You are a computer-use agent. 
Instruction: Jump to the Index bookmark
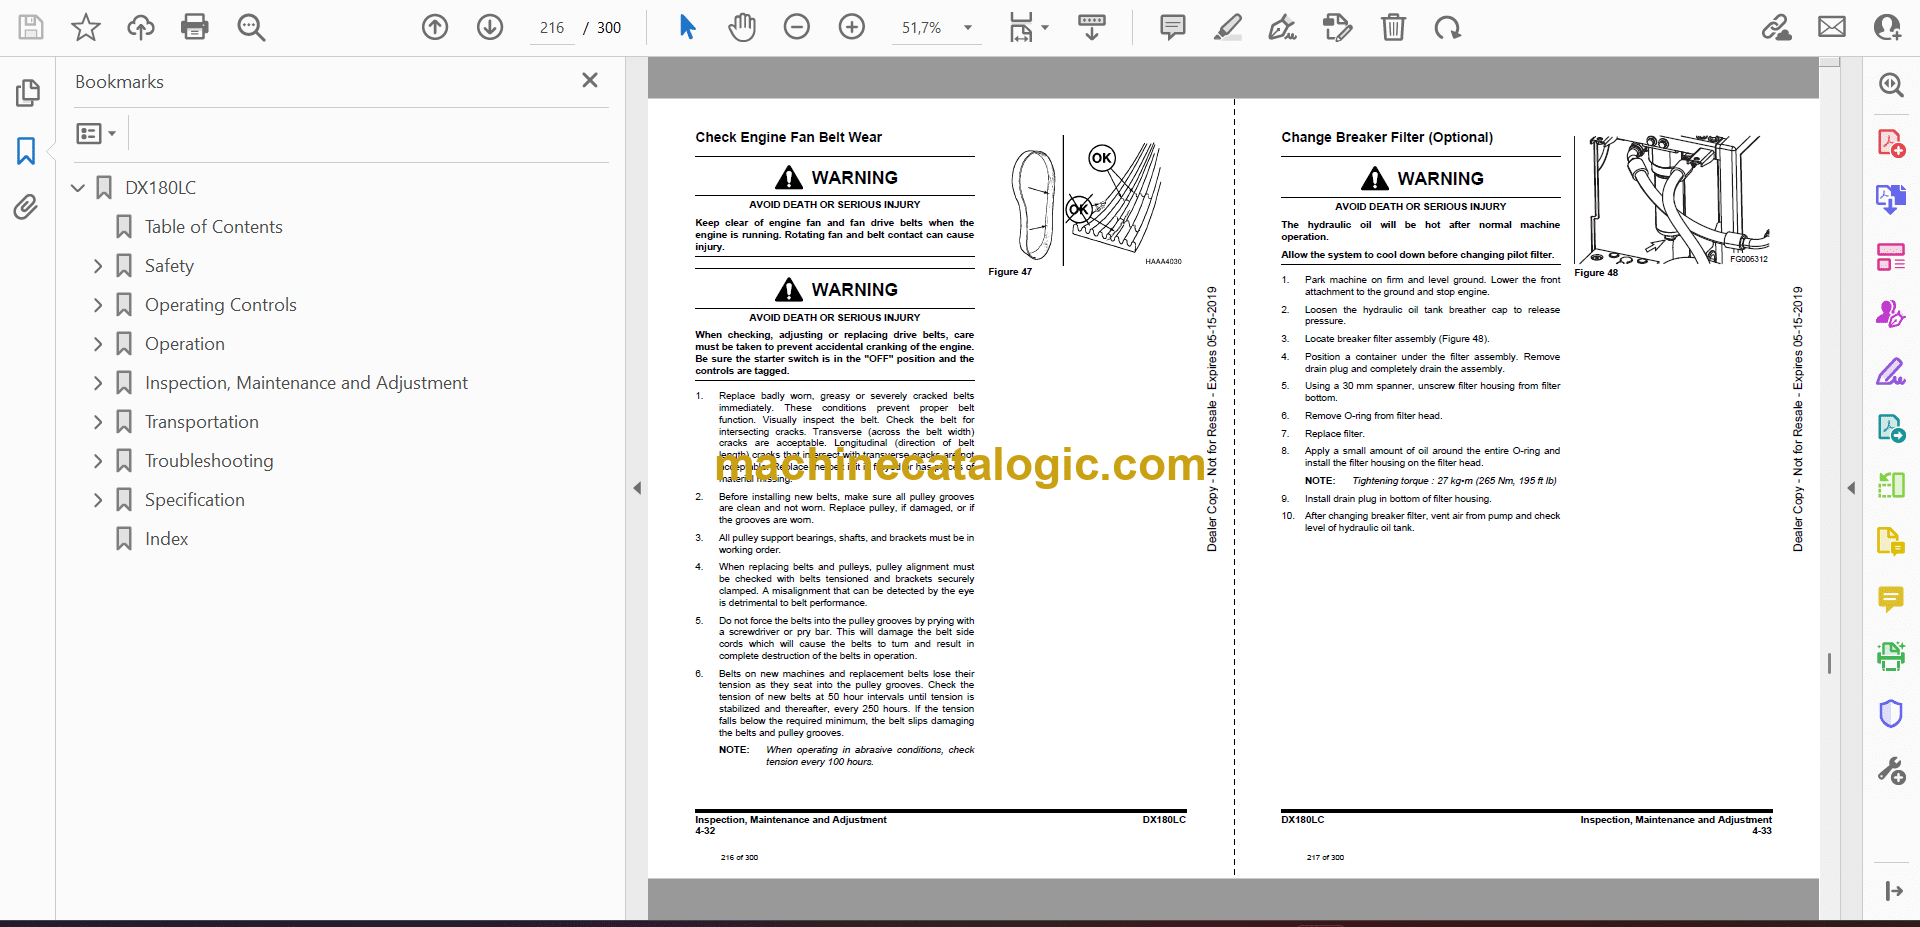coord(166,539)
